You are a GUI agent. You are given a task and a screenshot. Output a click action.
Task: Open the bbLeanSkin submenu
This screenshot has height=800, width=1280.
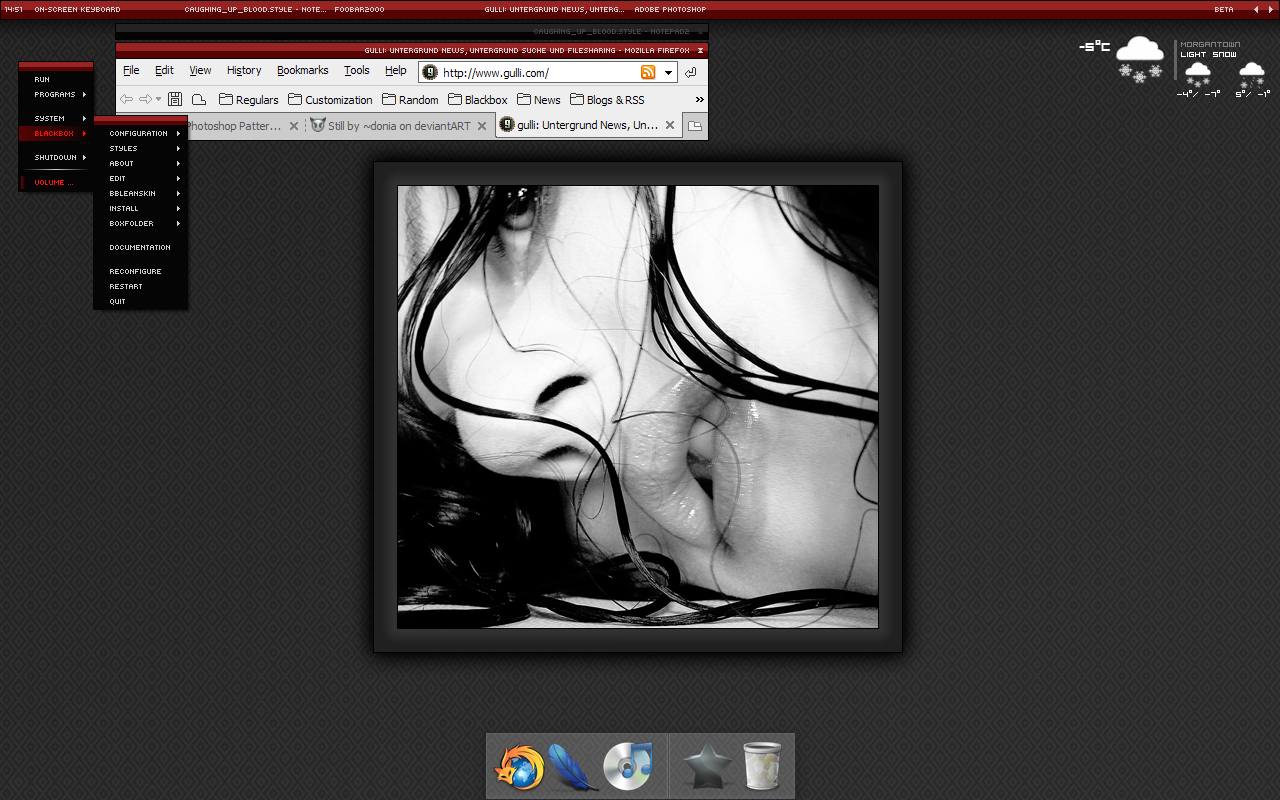[140, 193]
